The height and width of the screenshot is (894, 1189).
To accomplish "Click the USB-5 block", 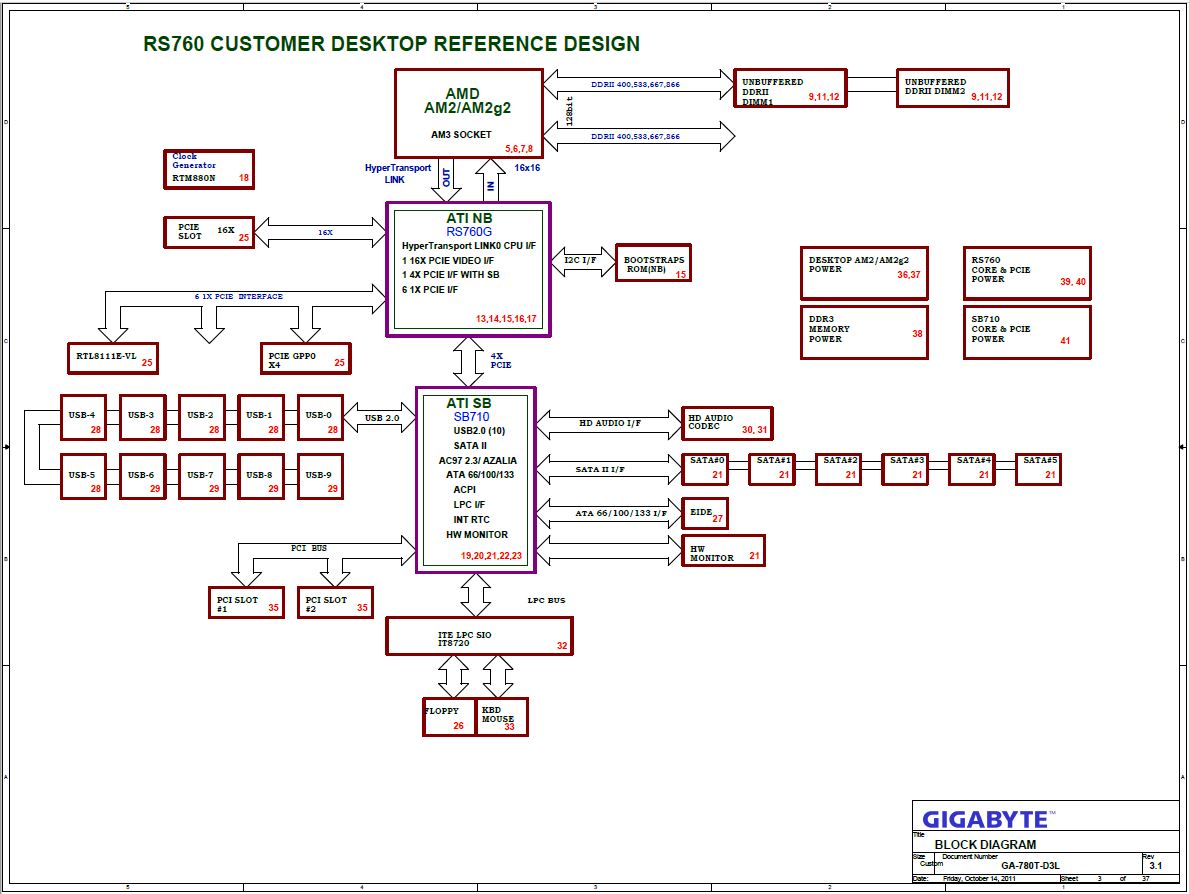I will [x=83, y=476].
